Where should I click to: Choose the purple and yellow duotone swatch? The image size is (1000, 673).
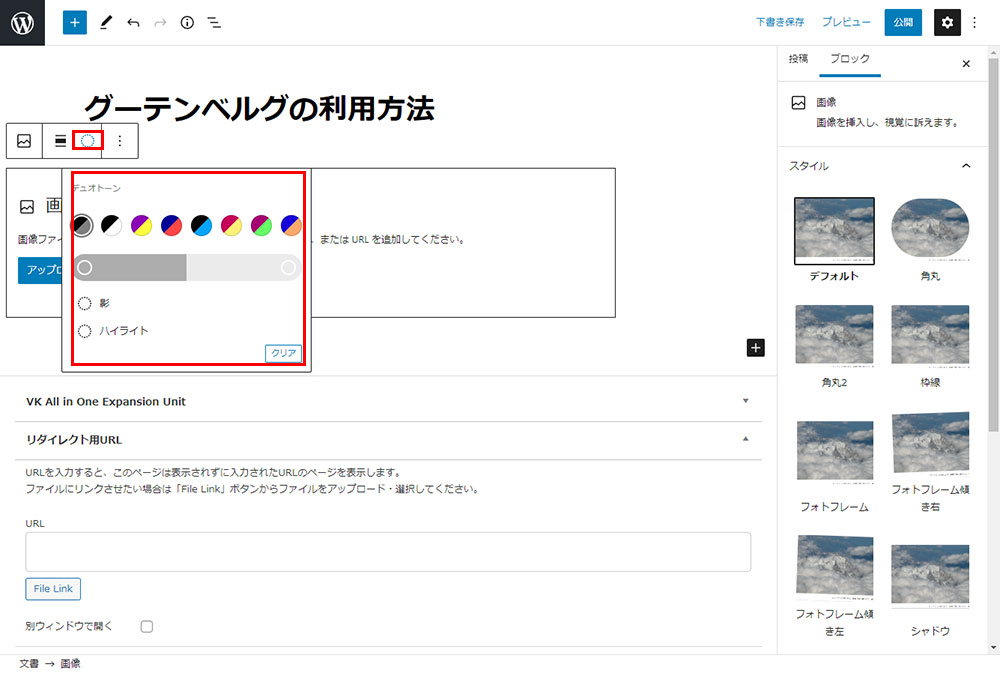(x=141, y=226)
